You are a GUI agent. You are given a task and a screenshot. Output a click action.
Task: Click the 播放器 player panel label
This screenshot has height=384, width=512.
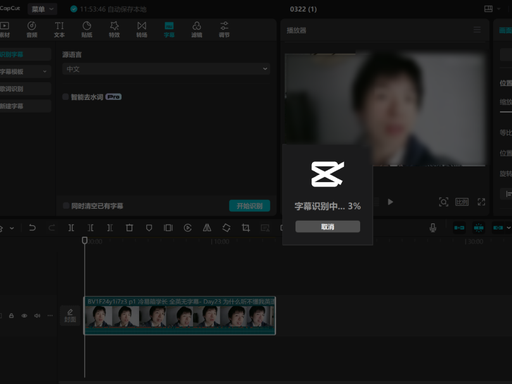click(296, 30)
